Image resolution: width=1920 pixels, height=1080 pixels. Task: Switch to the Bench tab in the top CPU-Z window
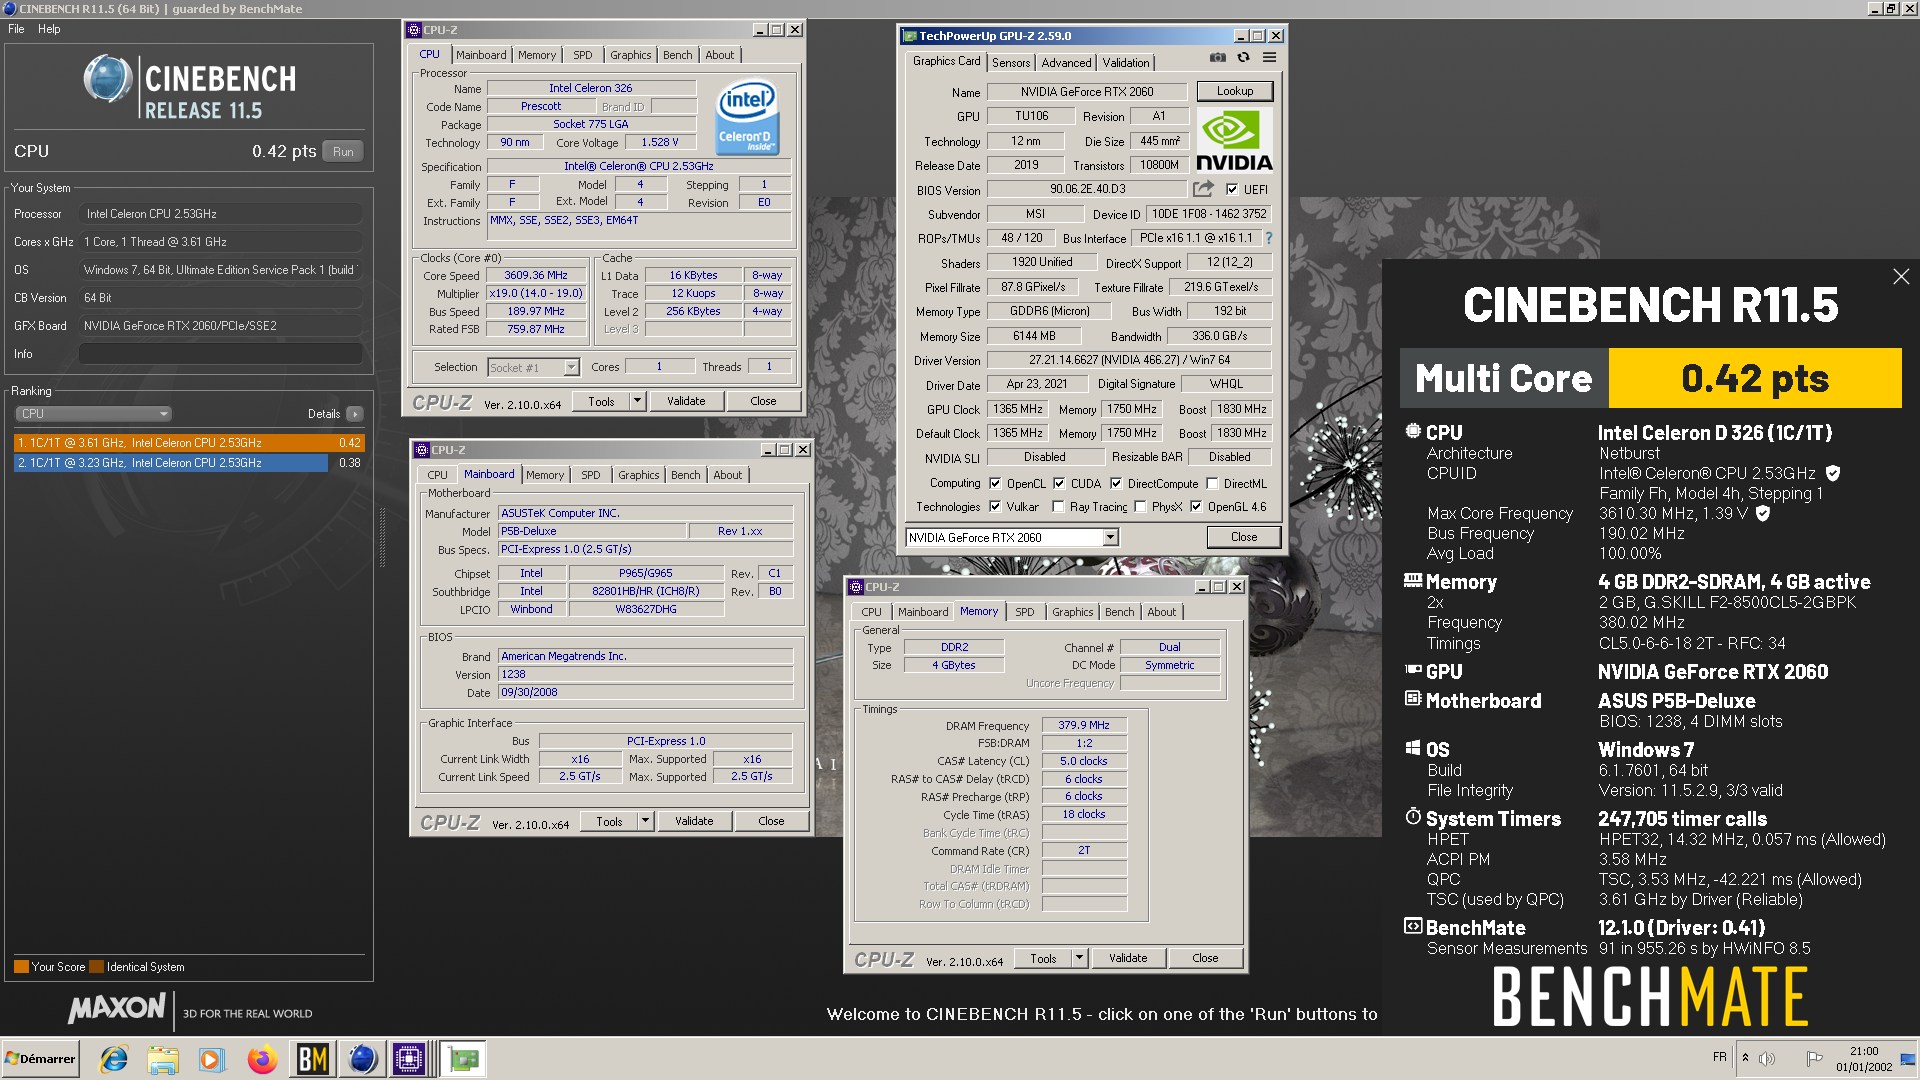(x=677, y=55)
